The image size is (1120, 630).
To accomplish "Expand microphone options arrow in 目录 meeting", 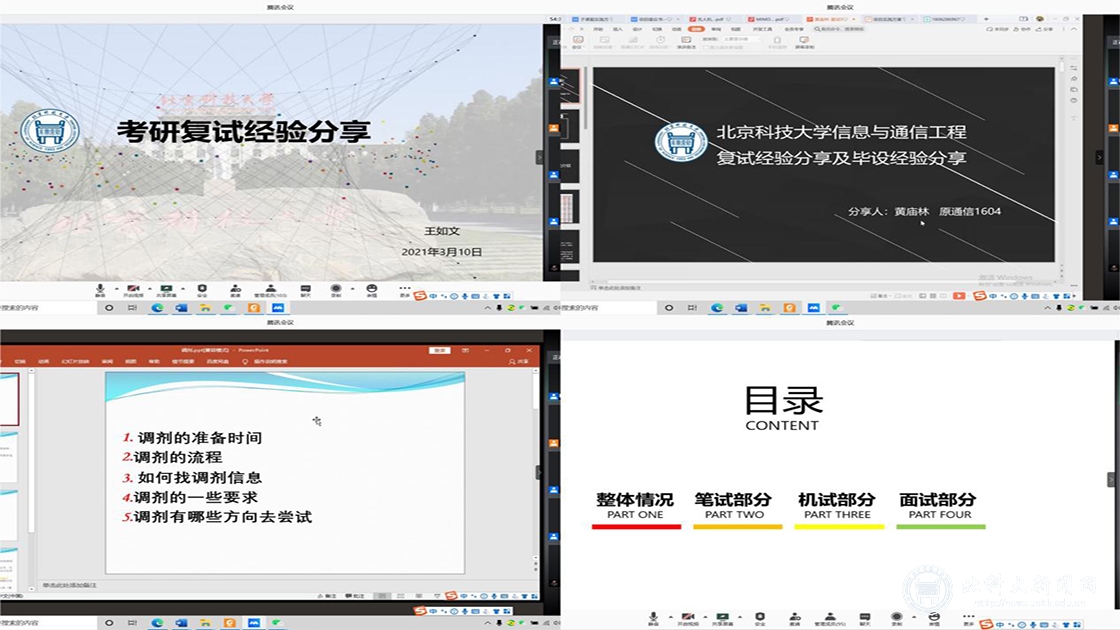I will click(x=670, y=616).
